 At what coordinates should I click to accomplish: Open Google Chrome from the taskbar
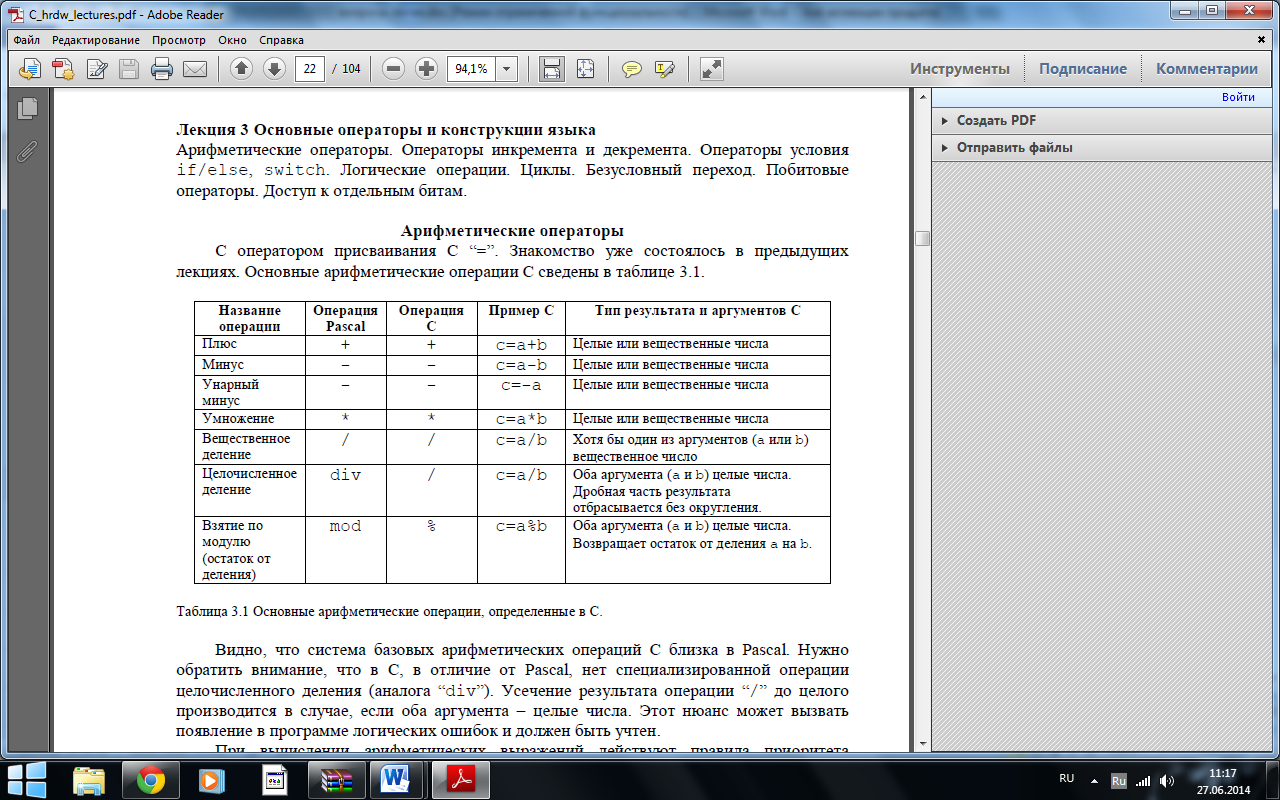pos(150,778)
